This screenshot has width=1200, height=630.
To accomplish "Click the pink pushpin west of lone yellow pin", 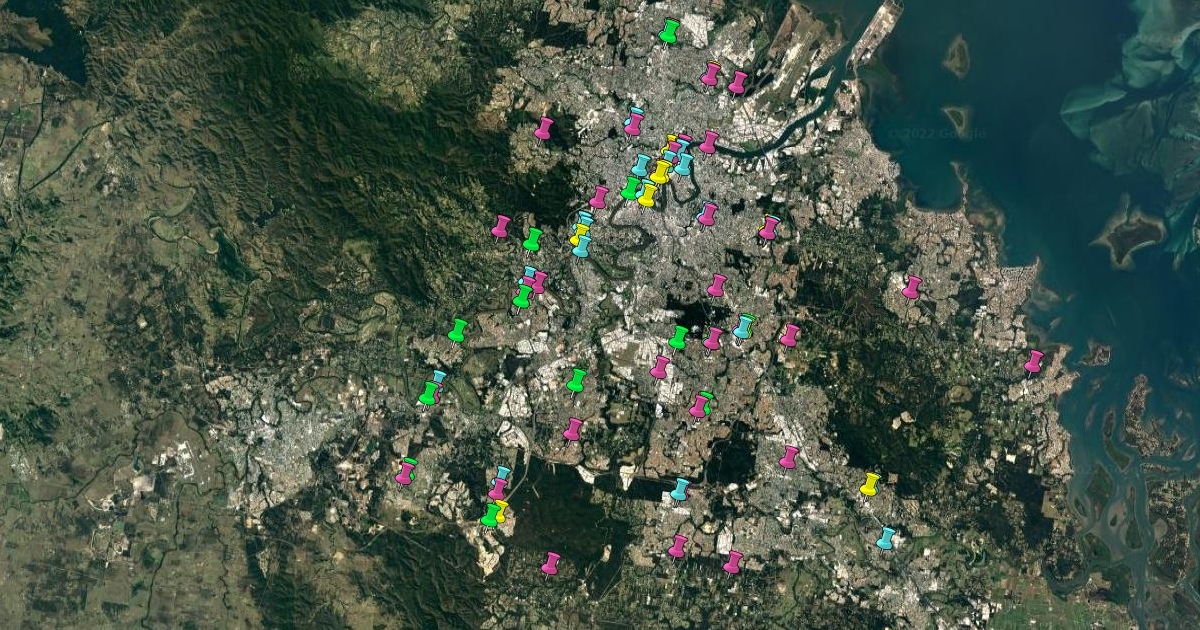I will tap(789, 458).
